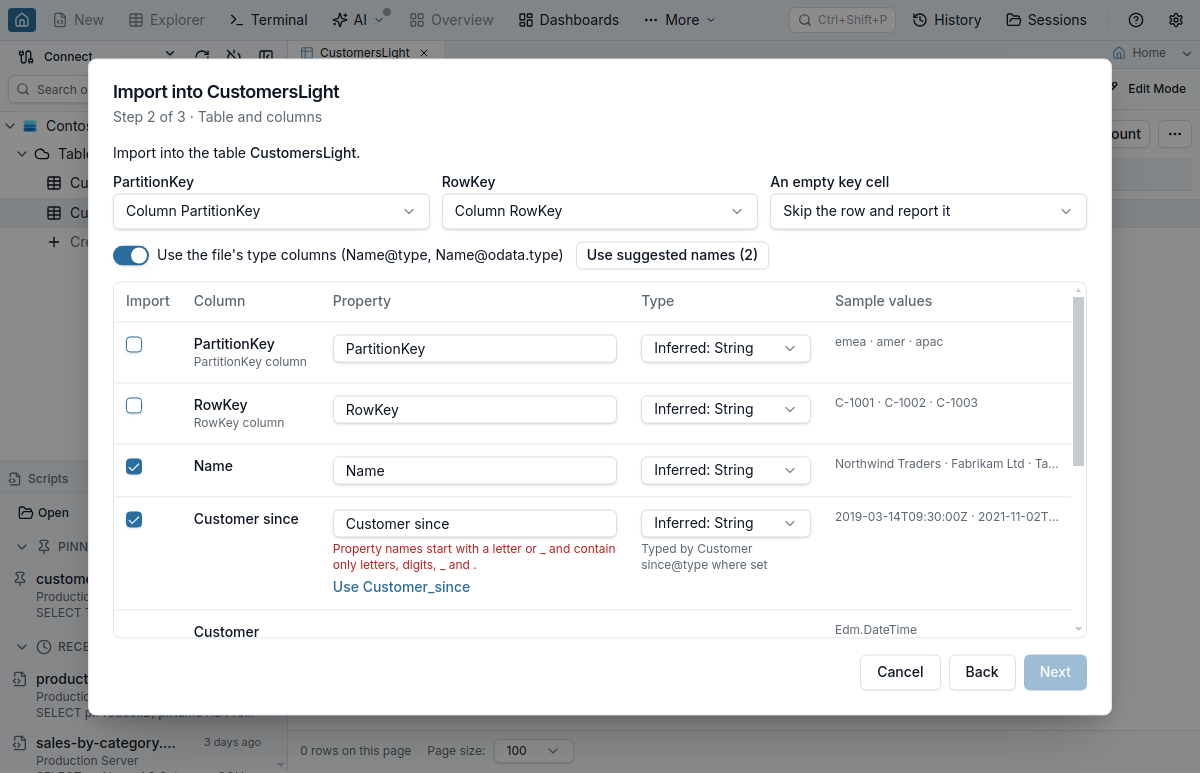Click the Open folder icon under Scripts

click(x=26, y=513)
